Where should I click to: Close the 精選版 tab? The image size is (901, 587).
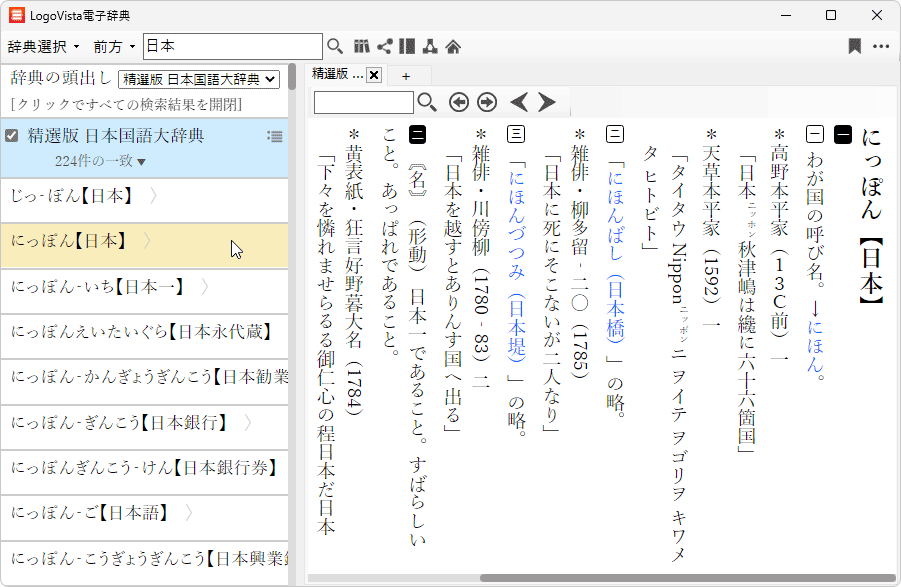pos(374,75)
